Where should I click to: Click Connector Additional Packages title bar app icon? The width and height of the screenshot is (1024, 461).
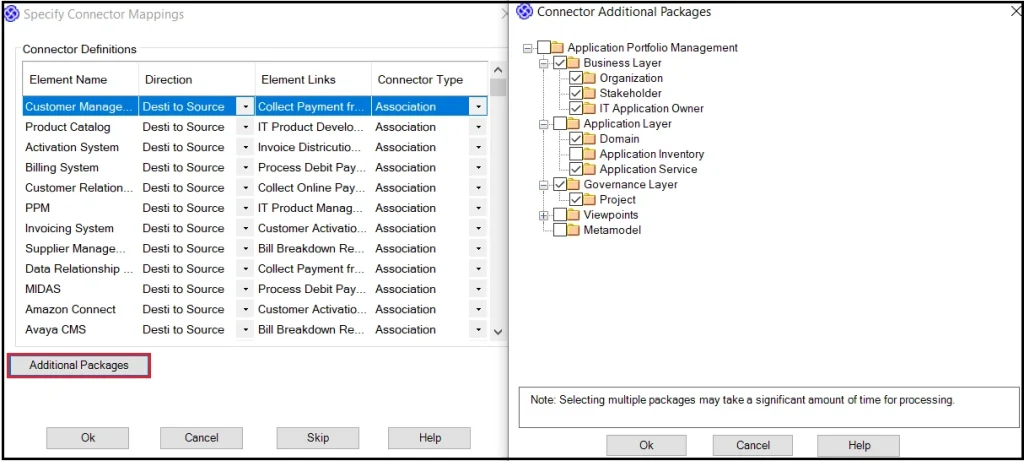pyautogui.click(x=524, y=12)
